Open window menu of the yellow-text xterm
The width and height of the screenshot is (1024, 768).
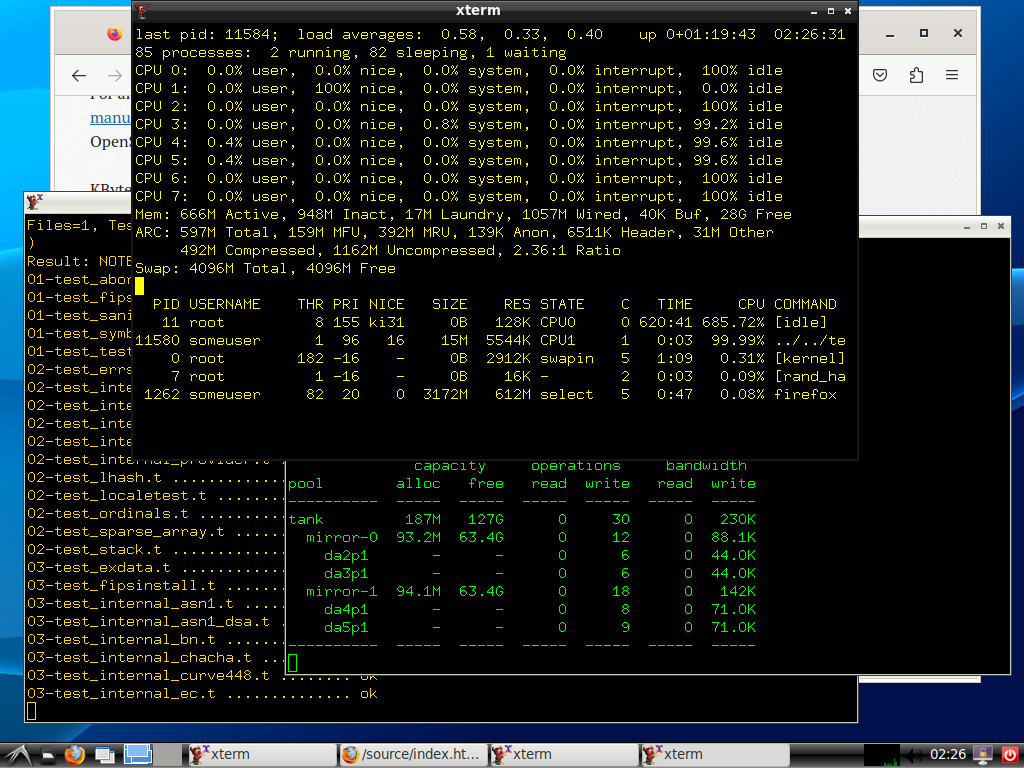click(x=34, y=200)
